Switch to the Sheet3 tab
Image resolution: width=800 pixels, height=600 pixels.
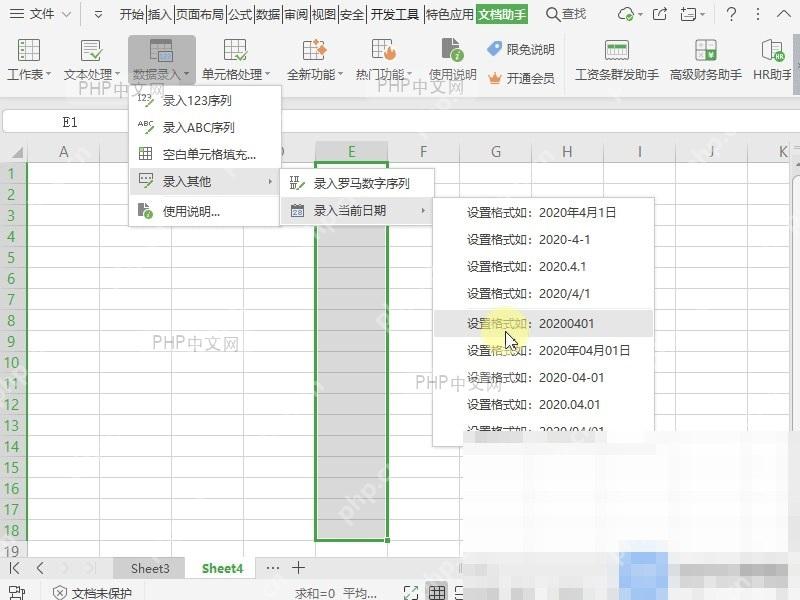(x=150, y=568)
